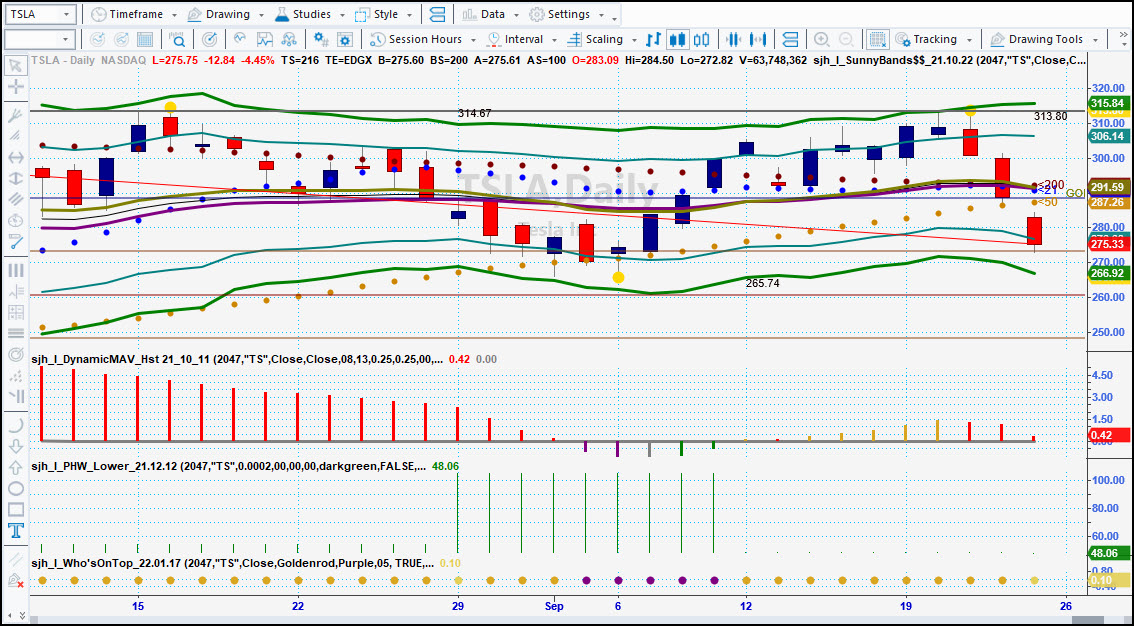Select the up arrow drawing tool

15,468
